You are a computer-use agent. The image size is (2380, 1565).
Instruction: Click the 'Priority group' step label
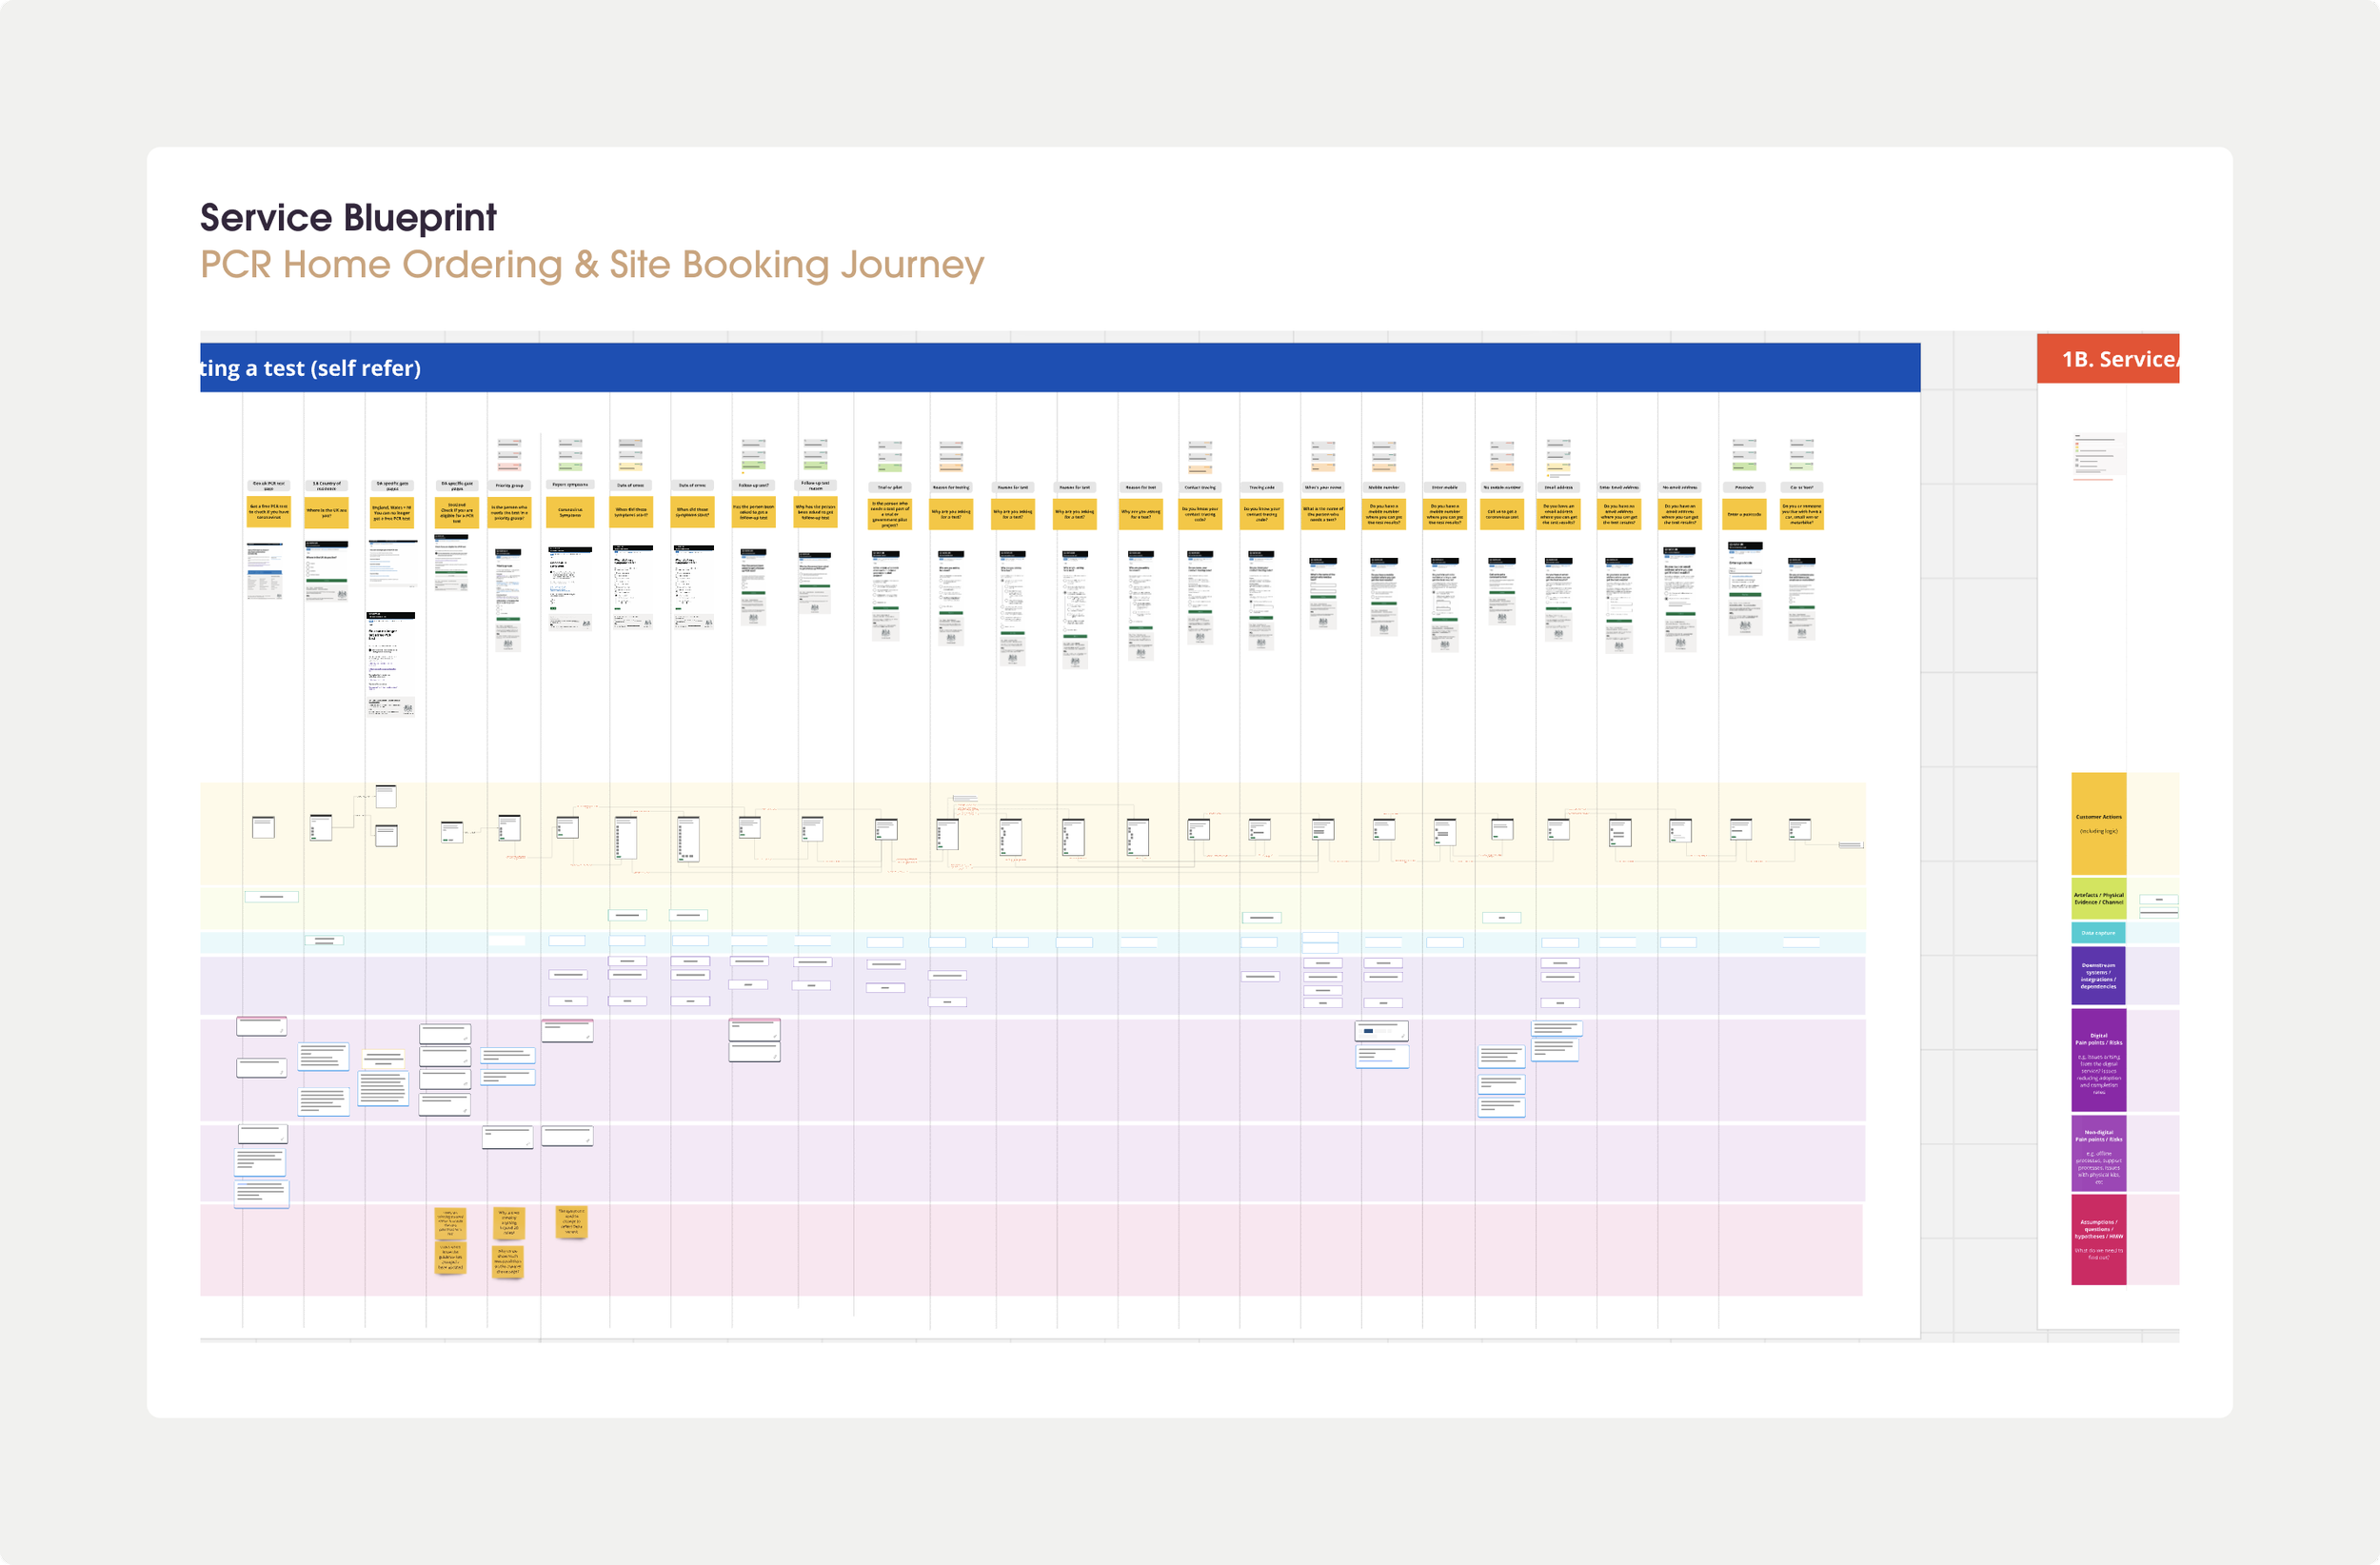click(509, 485)
